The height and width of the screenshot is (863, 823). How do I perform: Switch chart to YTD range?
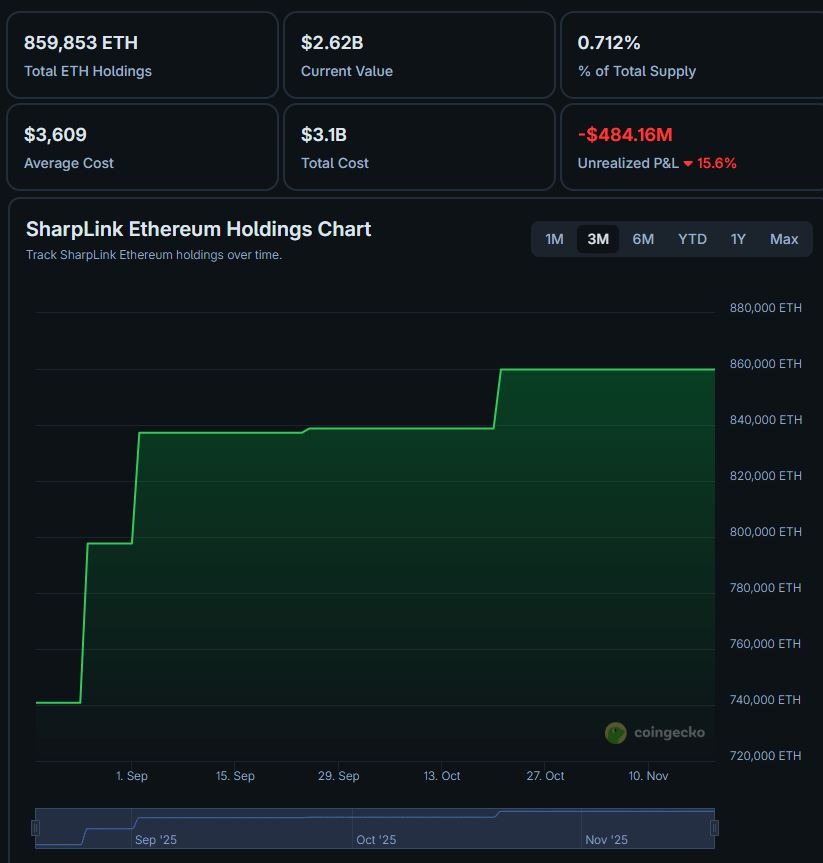tap(692, 239)
